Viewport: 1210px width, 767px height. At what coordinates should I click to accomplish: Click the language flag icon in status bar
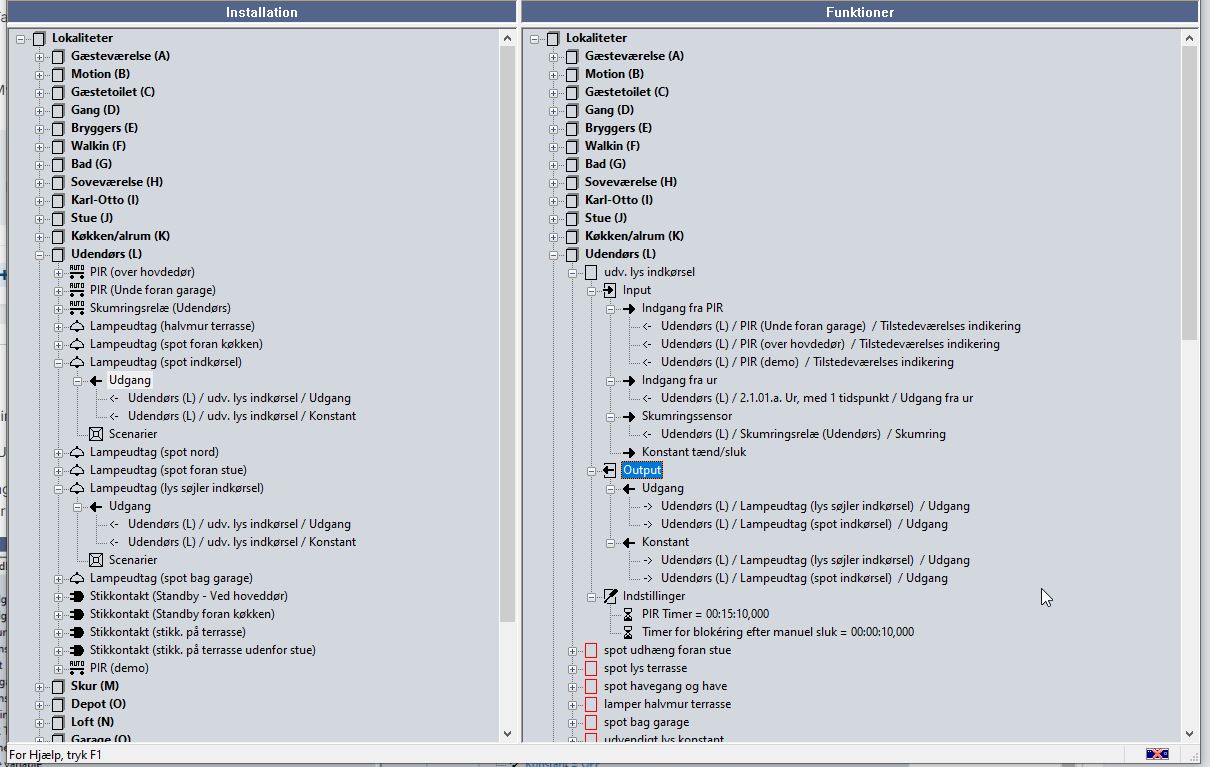(1157, 754)
